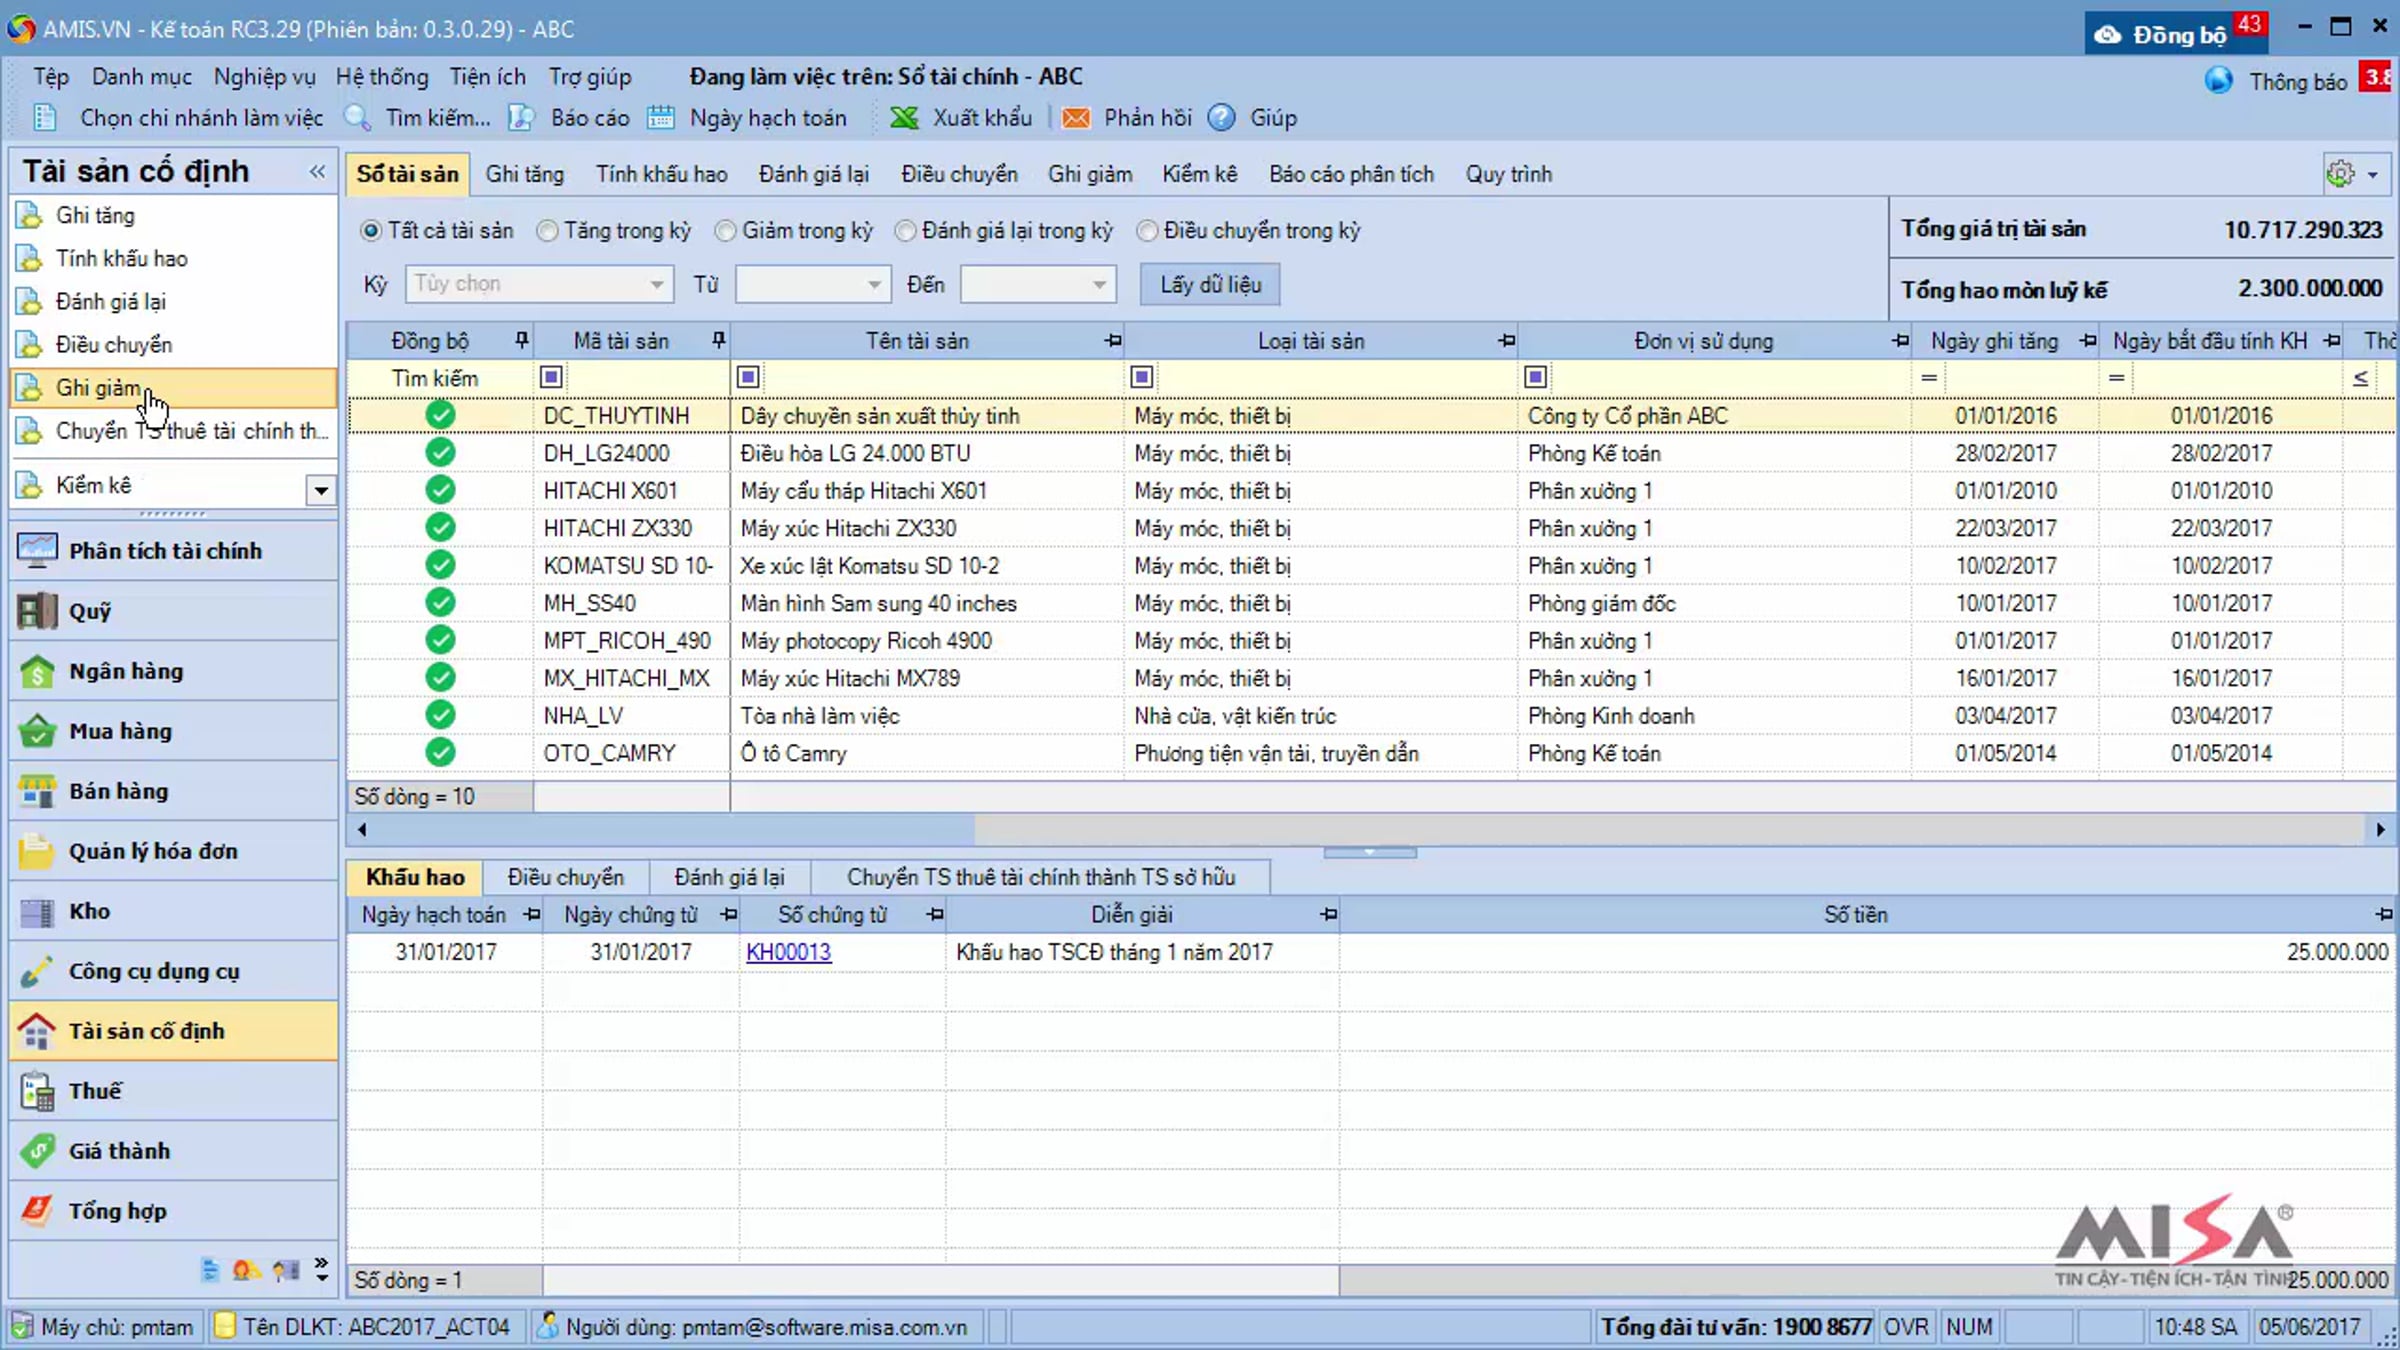This screenshot has width=2400, height=1350.
Task: Select Giảm trong kỳ radio button
Action: point(725,231)
